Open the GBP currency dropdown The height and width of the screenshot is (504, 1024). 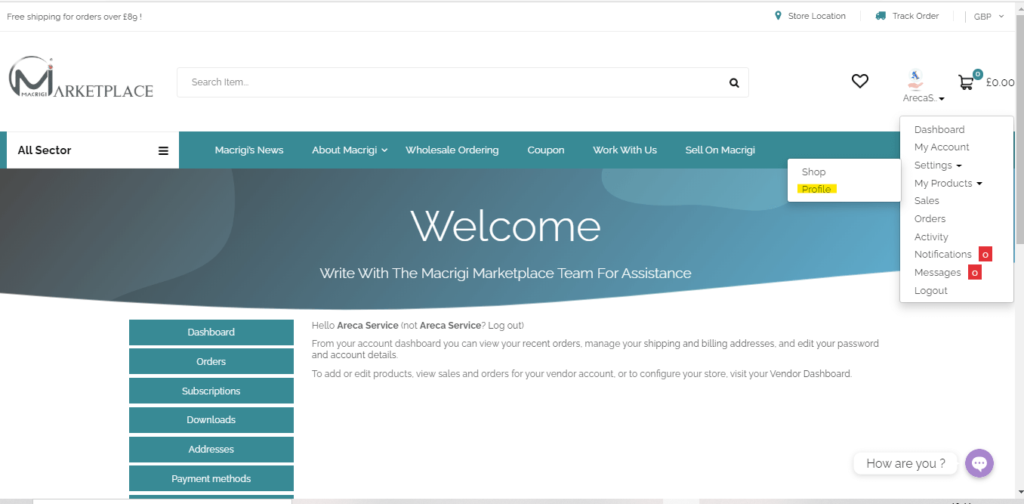(x=989, y=16)
